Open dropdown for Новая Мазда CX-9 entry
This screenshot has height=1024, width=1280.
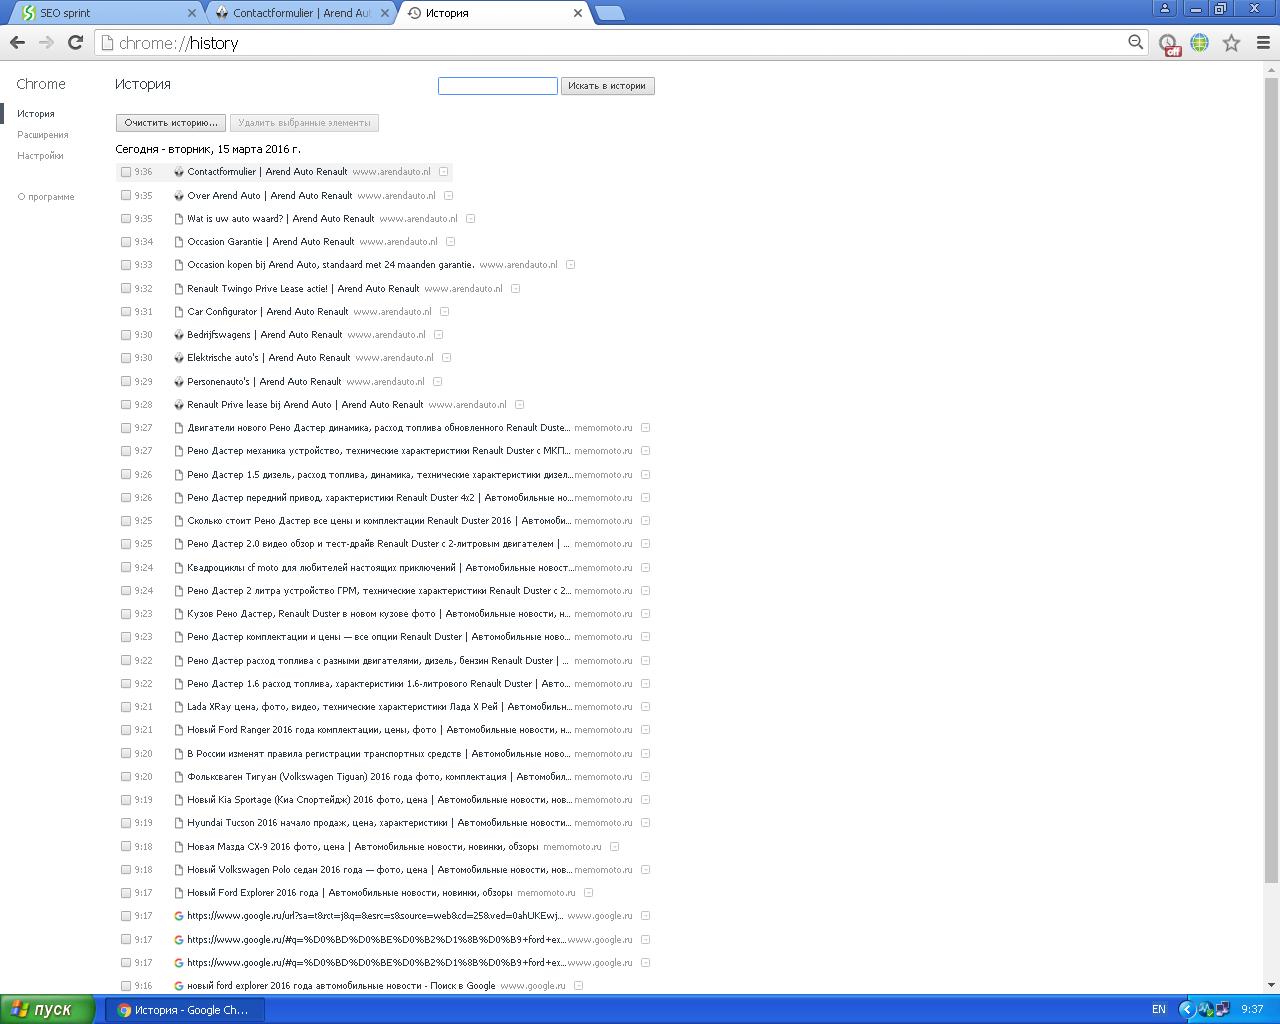(x=614, y=847)
